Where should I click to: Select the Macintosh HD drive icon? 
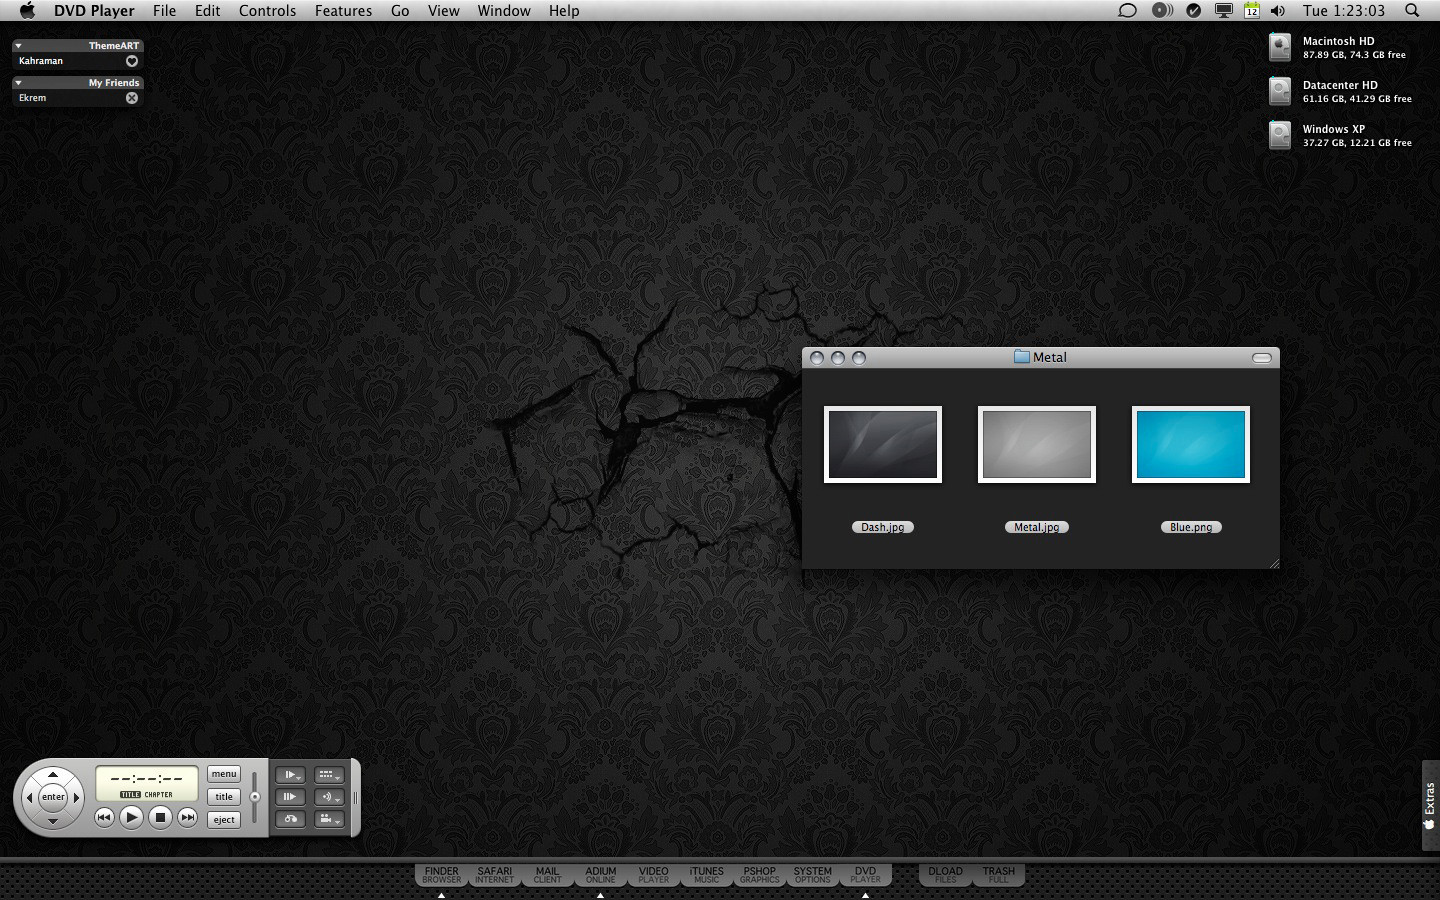point(1280,47)
